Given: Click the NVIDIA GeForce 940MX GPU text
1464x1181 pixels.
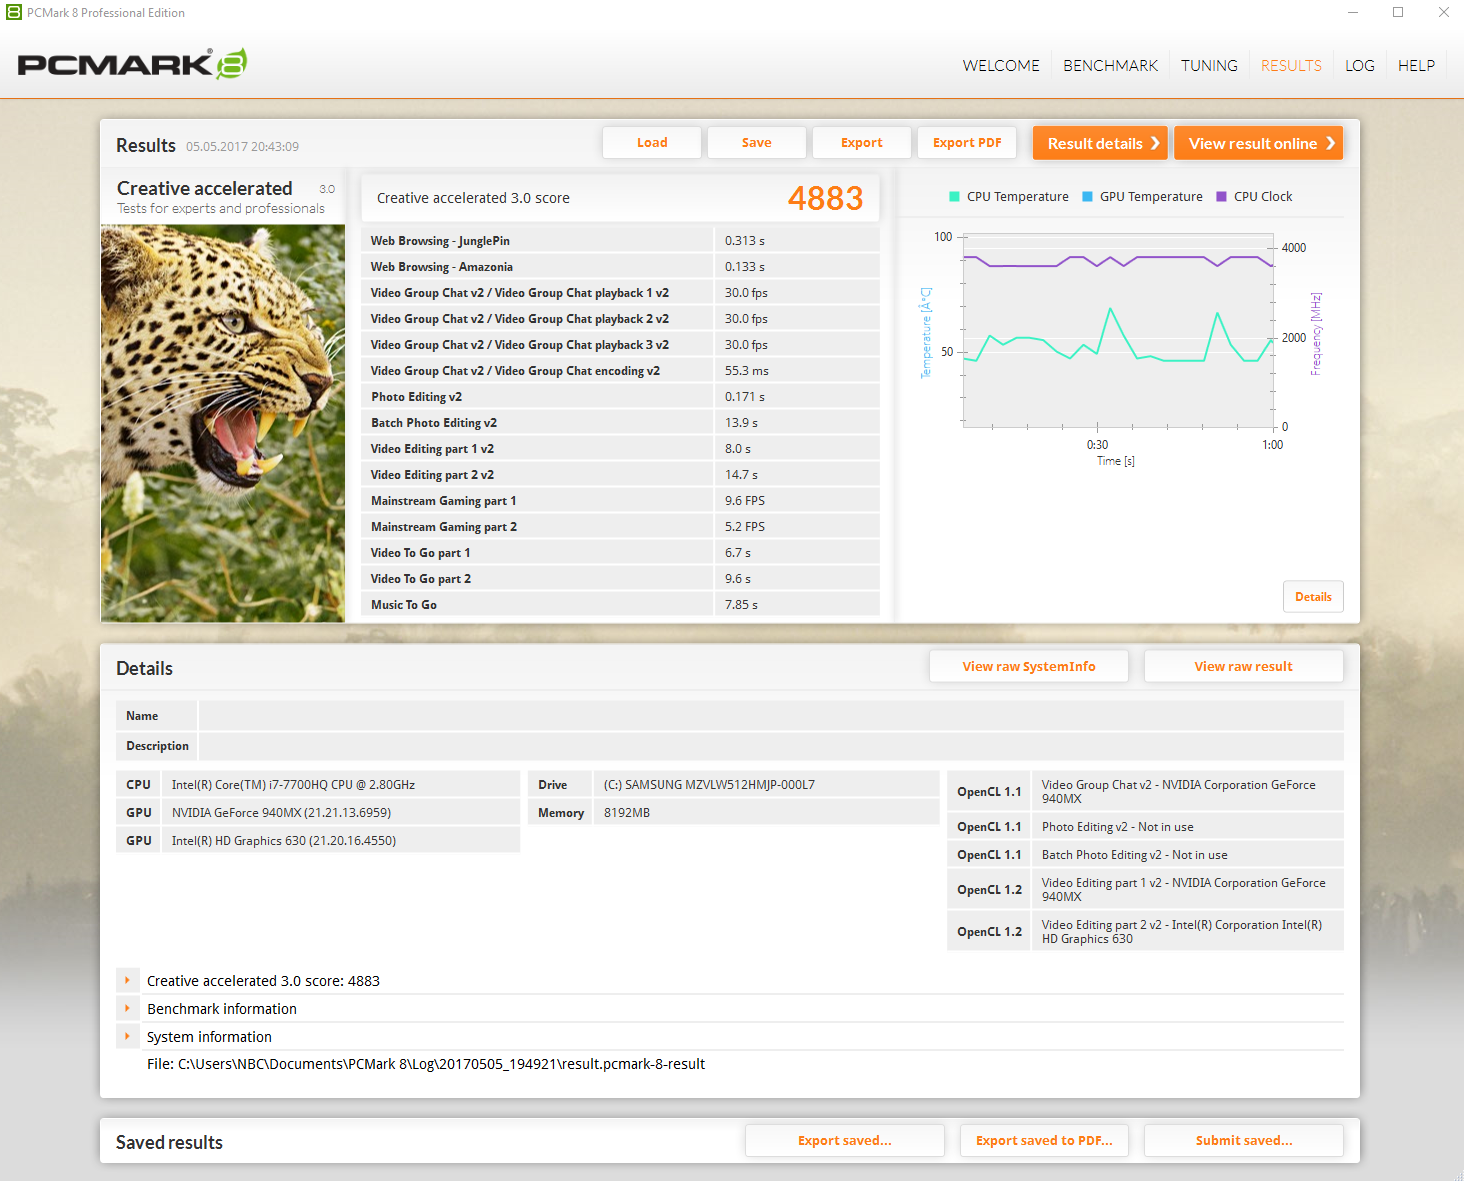Looking at the screenshot, I should (281, 813).
